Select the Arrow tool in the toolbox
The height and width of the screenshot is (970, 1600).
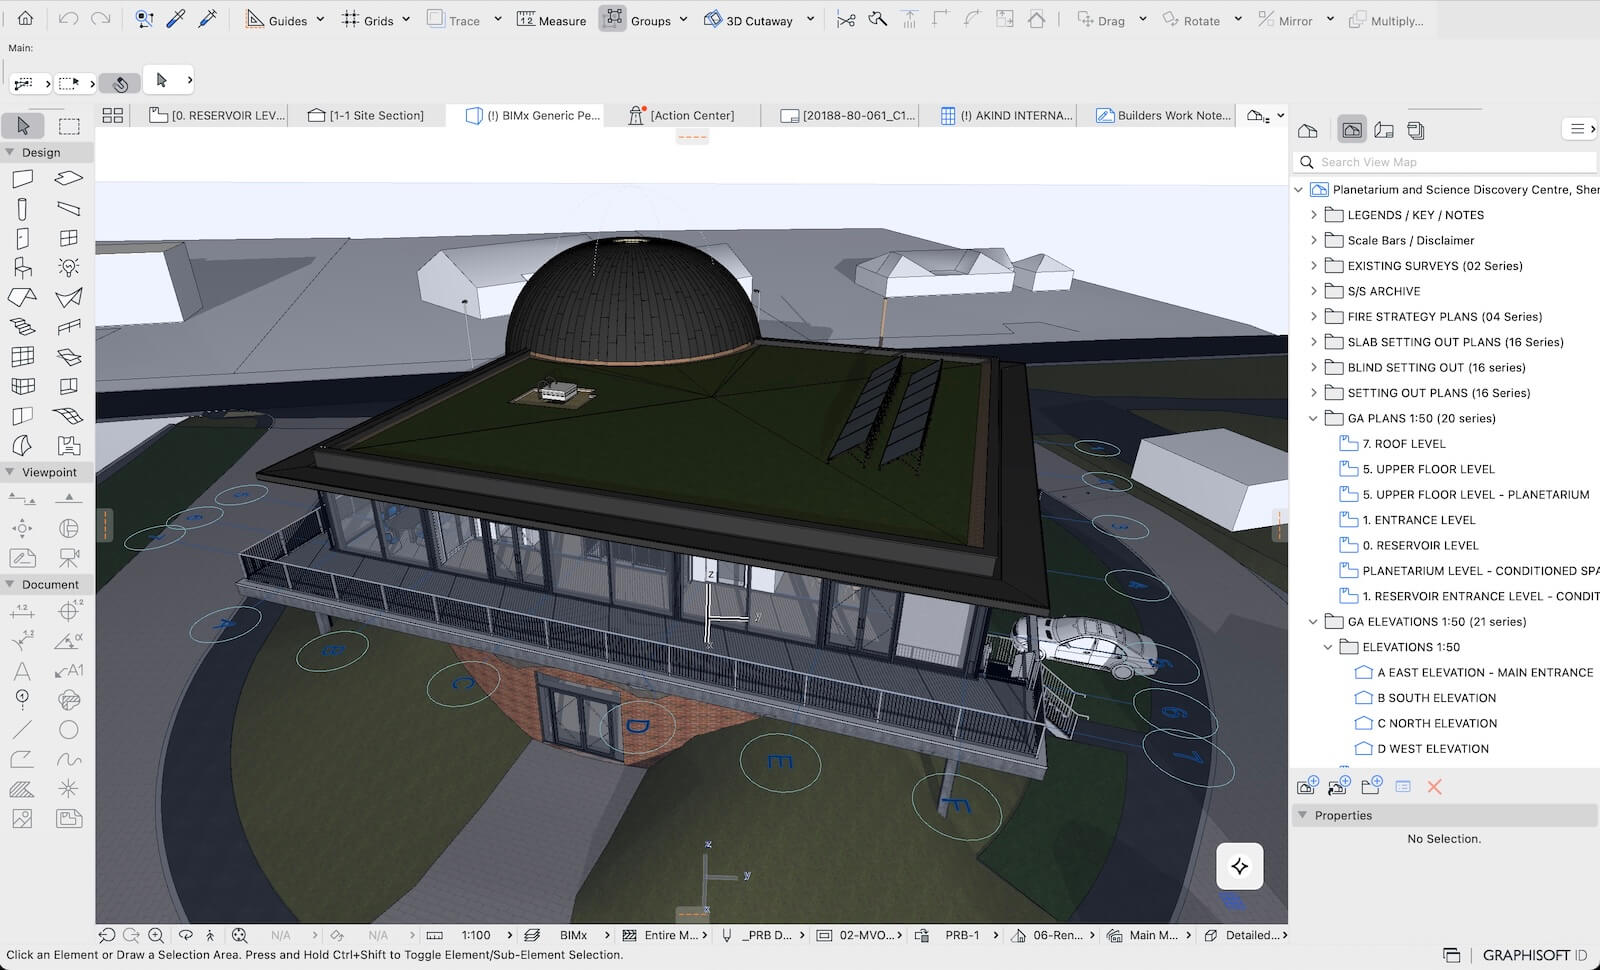pos(23,125)
